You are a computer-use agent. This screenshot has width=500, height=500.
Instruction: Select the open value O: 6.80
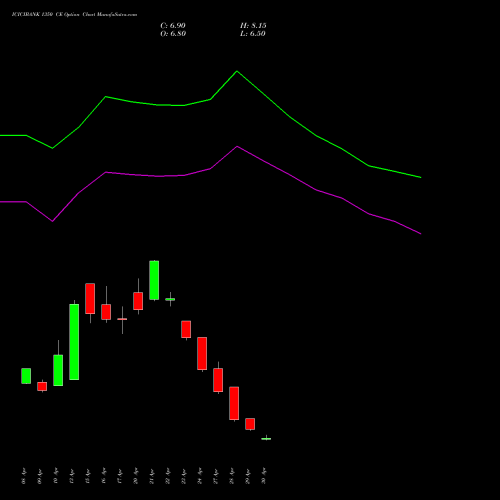tap(173, 34)
